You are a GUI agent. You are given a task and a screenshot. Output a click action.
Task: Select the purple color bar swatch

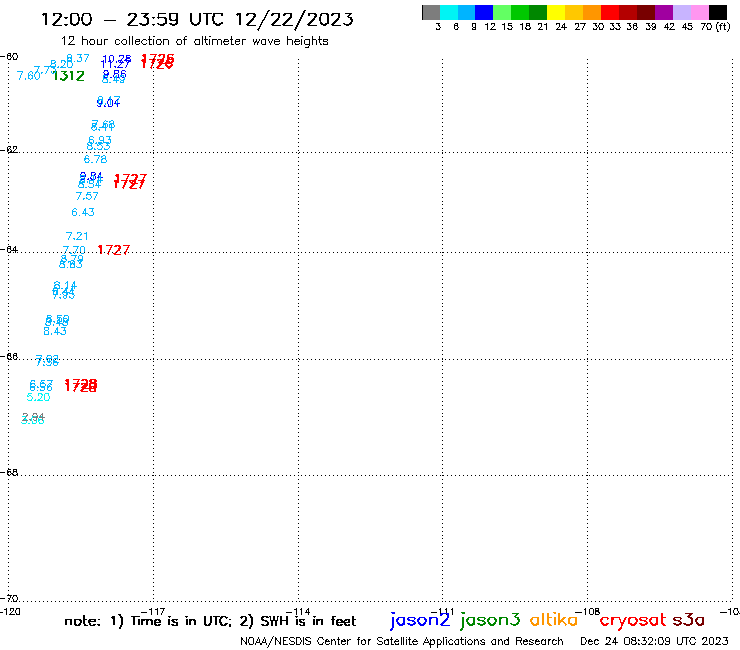click(x=664, y=12)
